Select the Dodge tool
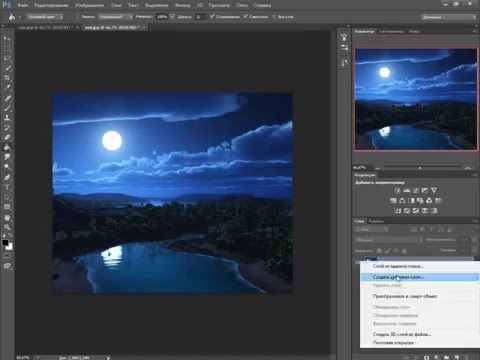 click(x=7, y=167)
